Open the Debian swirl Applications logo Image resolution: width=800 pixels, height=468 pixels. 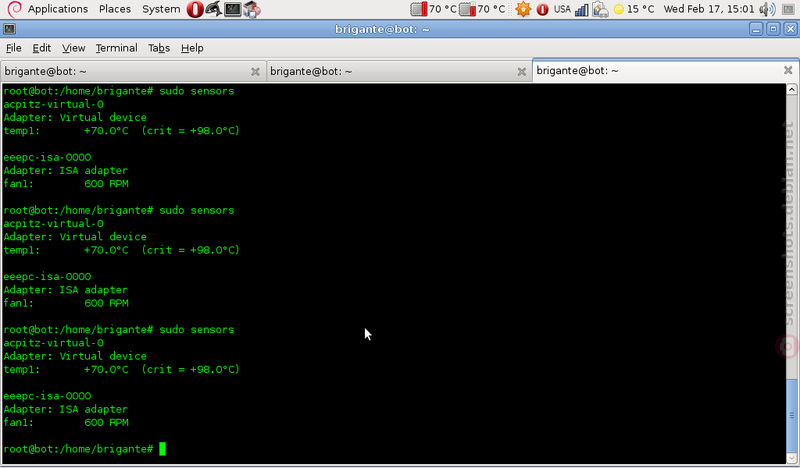pyautogui.click(x=14, y=9)
